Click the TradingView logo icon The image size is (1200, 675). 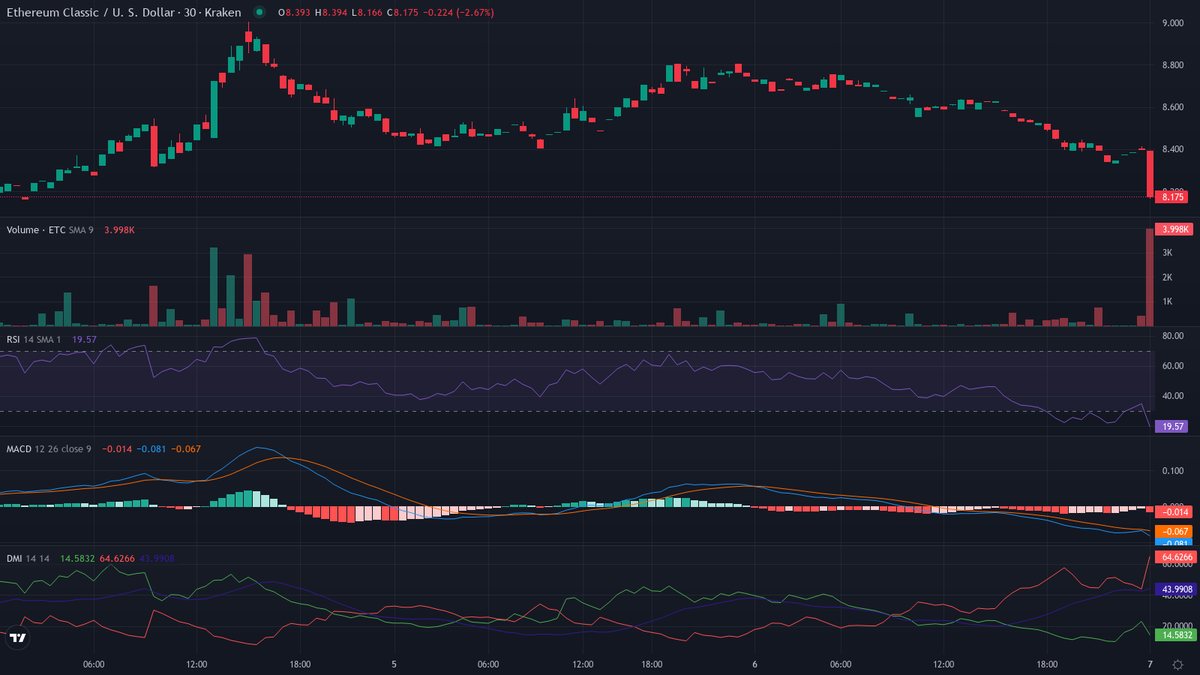17,637
